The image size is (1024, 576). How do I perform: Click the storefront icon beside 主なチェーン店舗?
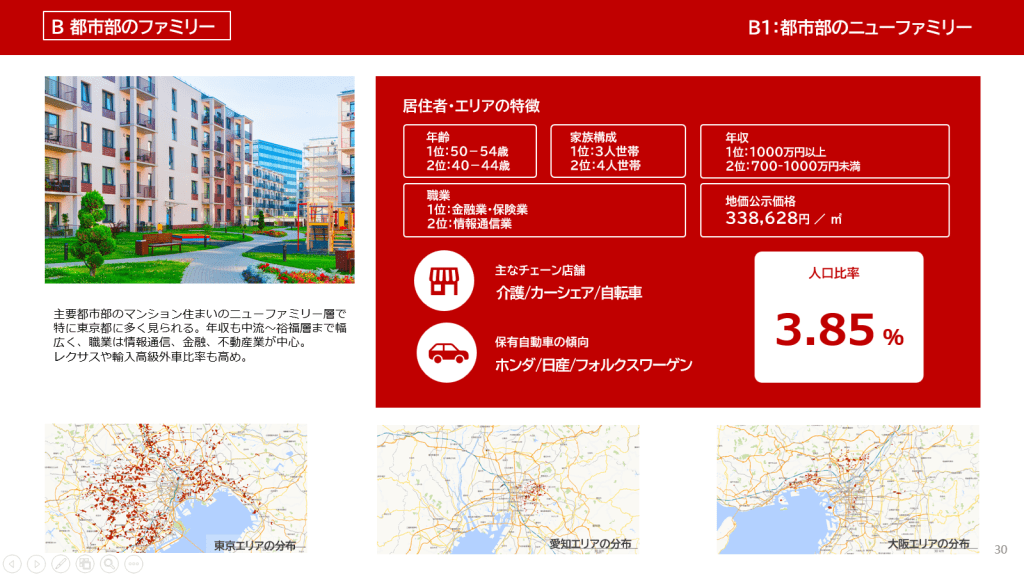(x=443, y=281)
